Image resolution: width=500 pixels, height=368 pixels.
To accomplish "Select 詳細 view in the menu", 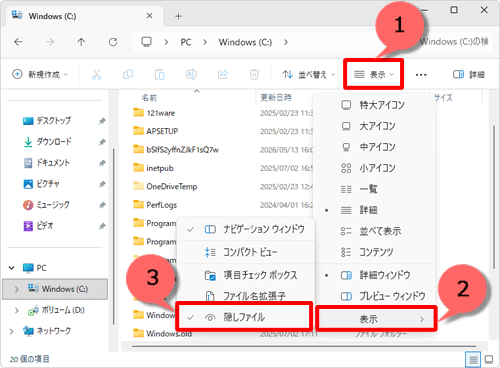I will (375, 210).
